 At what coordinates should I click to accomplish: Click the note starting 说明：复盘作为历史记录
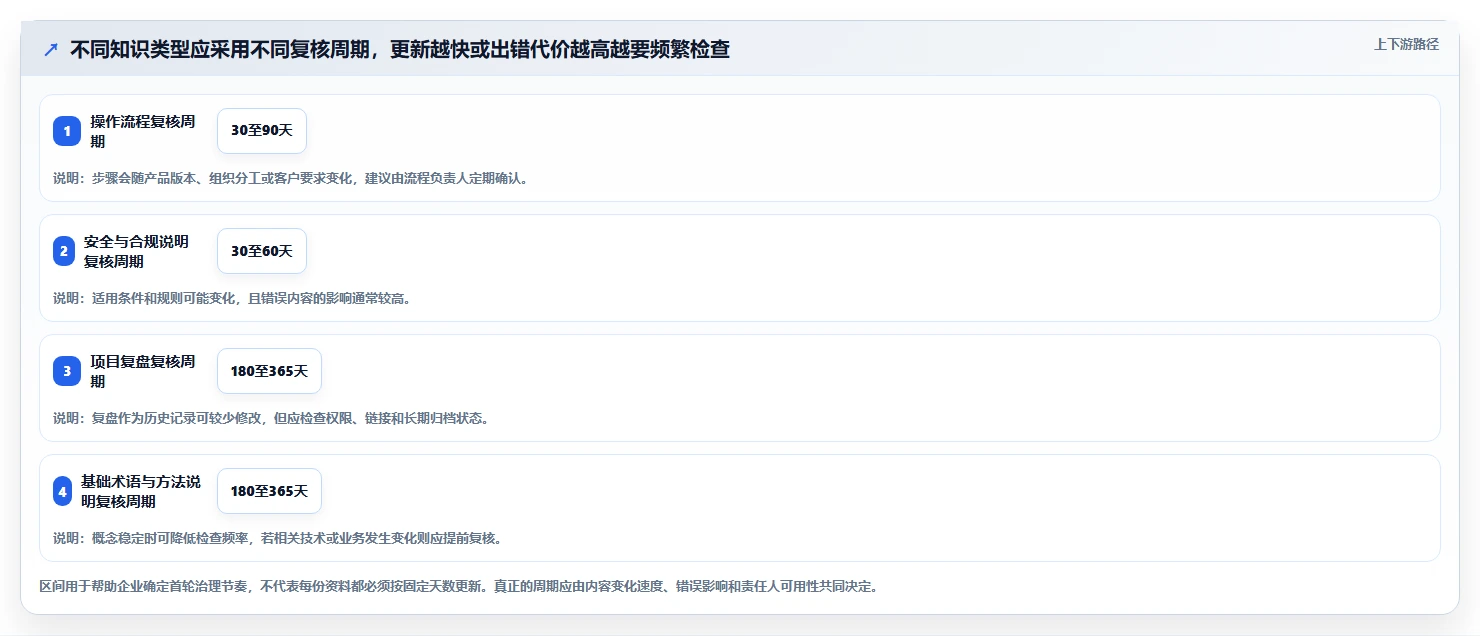pyautogui.click(x=271, y=418)
